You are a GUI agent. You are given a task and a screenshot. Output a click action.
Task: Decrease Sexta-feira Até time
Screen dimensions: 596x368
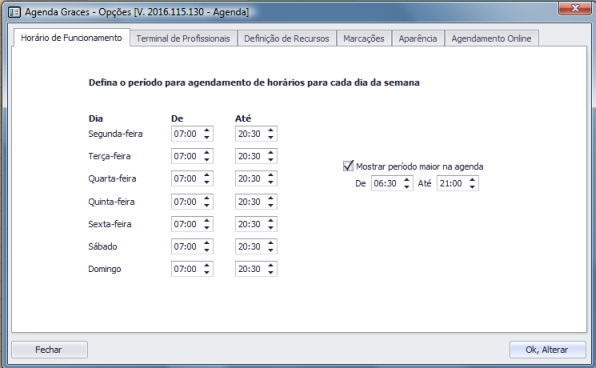click(271, 228)
